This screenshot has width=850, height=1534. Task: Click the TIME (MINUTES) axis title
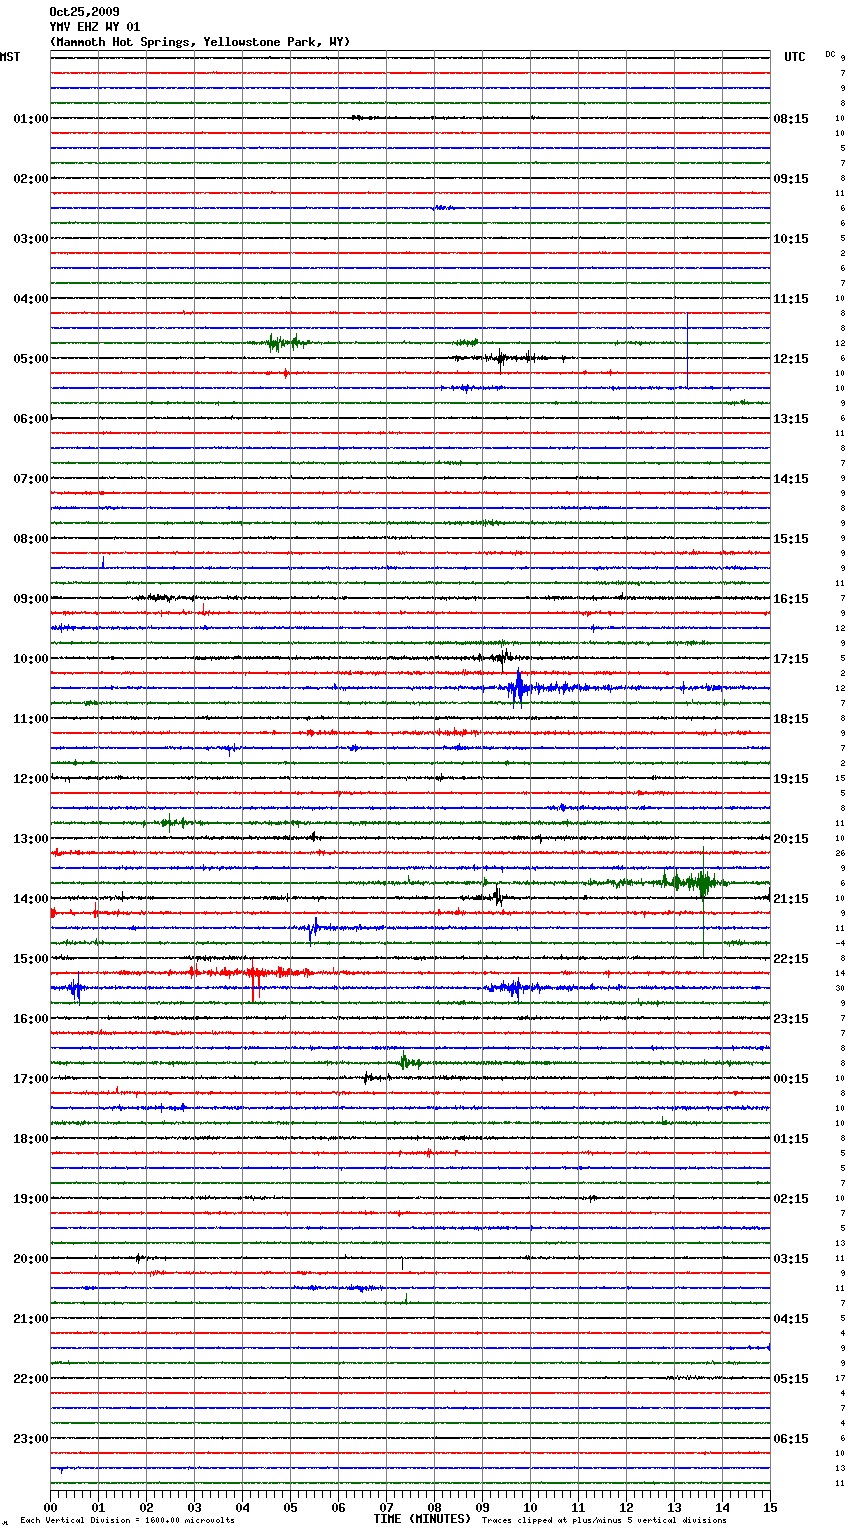422,1519
